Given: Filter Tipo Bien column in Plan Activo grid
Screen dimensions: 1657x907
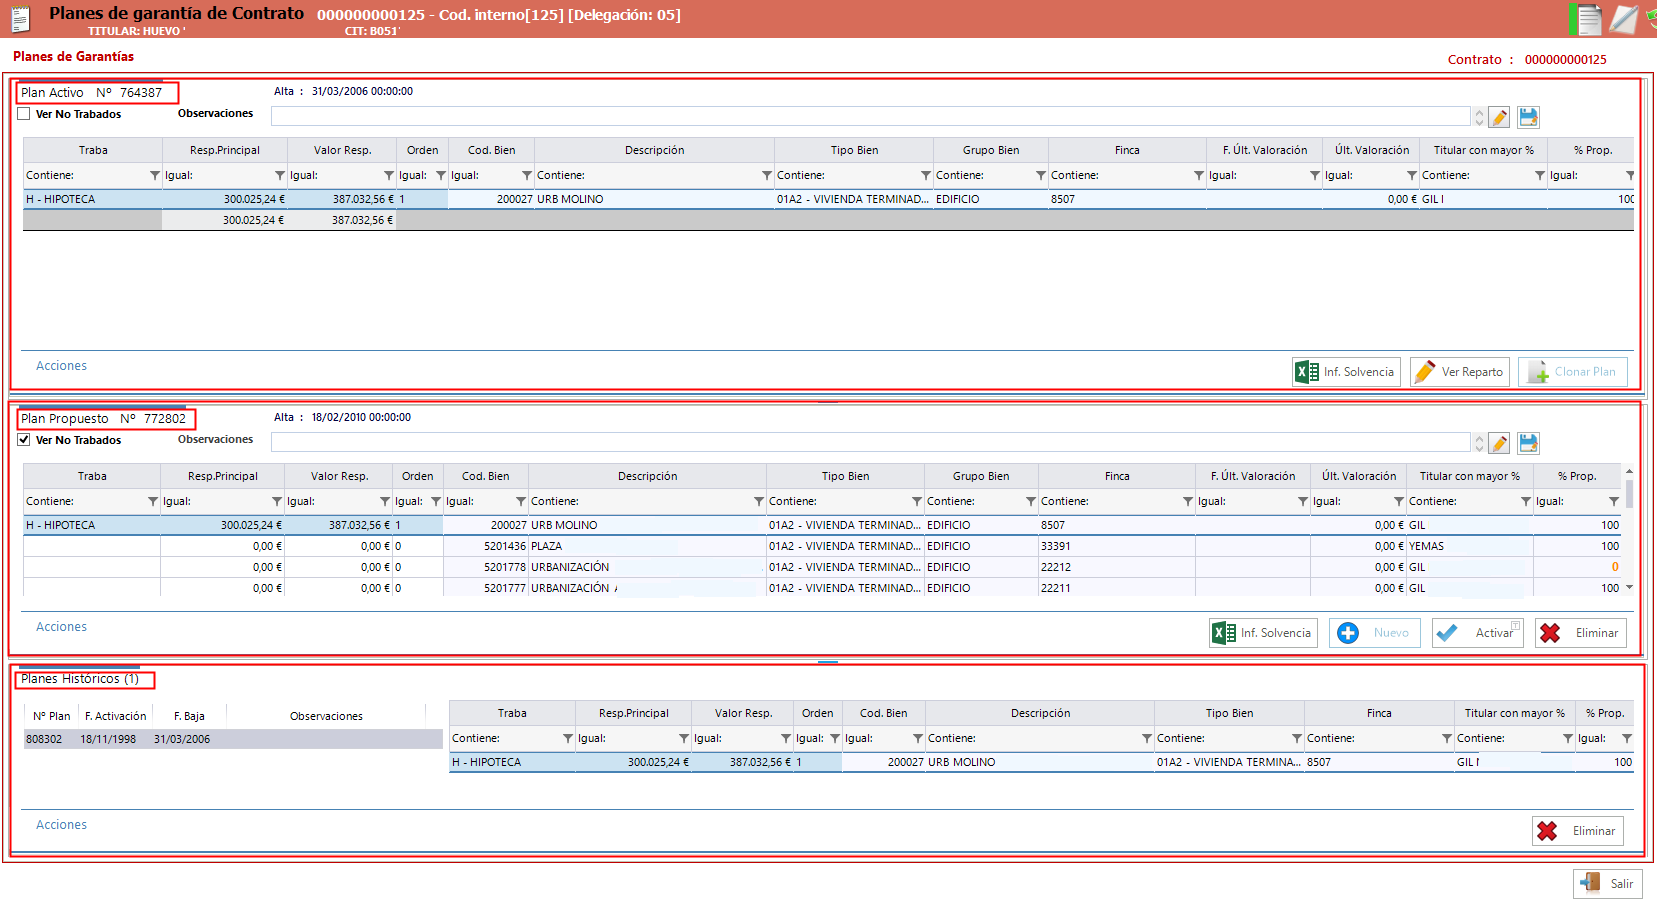Looking at the screenshot, I should (x=926, y=175).
